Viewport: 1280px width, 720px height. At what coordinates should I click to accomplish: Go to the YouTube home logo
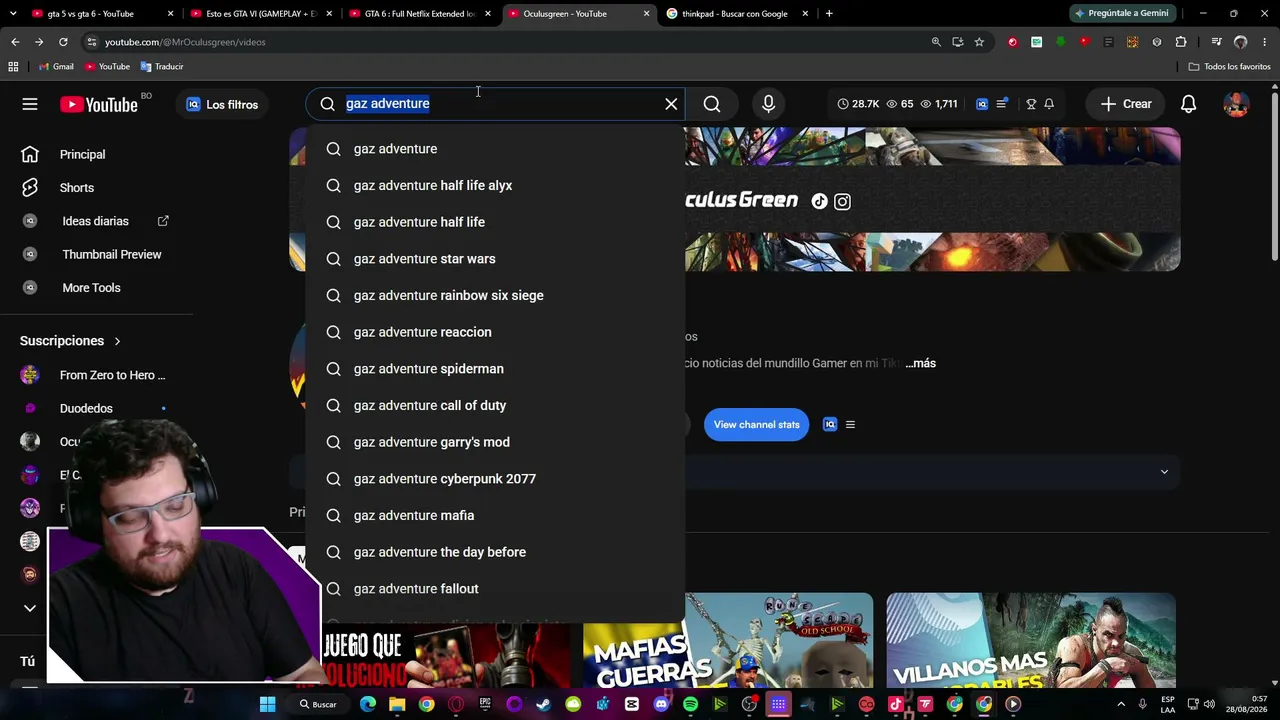point(99,104)
